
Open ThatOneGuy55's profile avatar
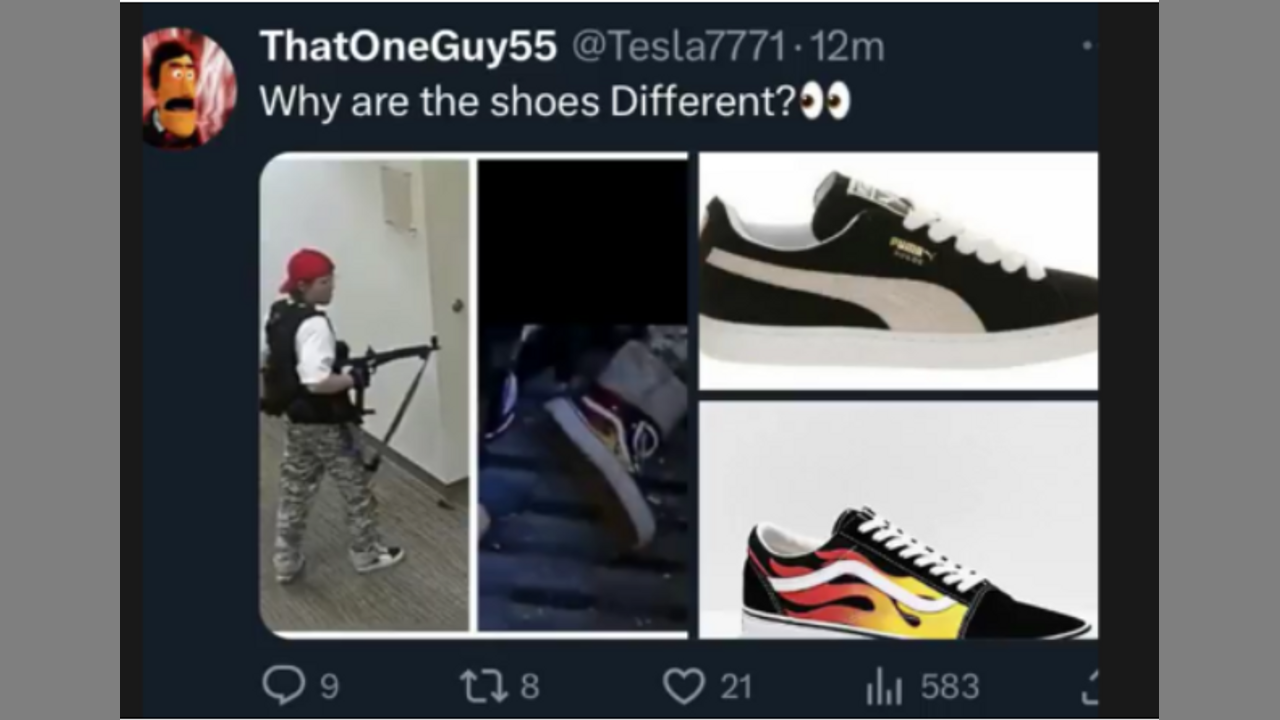(x=189, y=88)
